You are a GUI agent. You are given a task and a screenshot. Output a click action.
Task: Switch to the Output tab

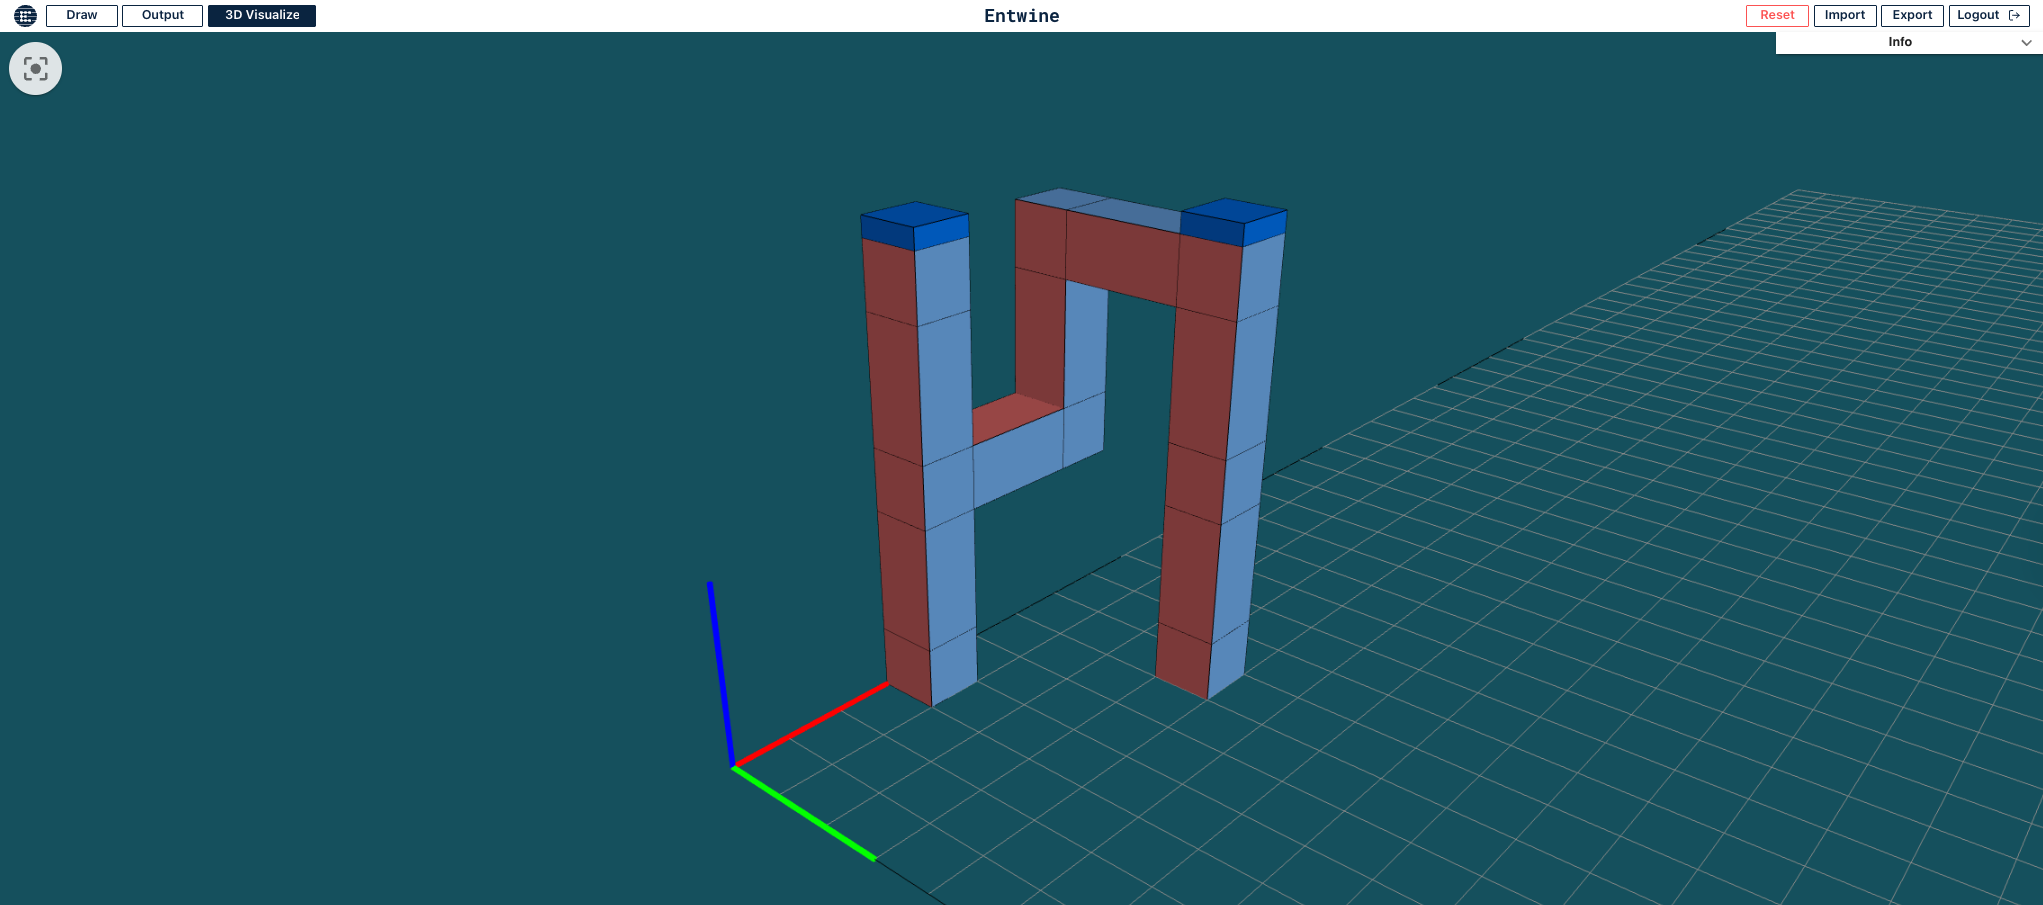click(x=161, y=15)
